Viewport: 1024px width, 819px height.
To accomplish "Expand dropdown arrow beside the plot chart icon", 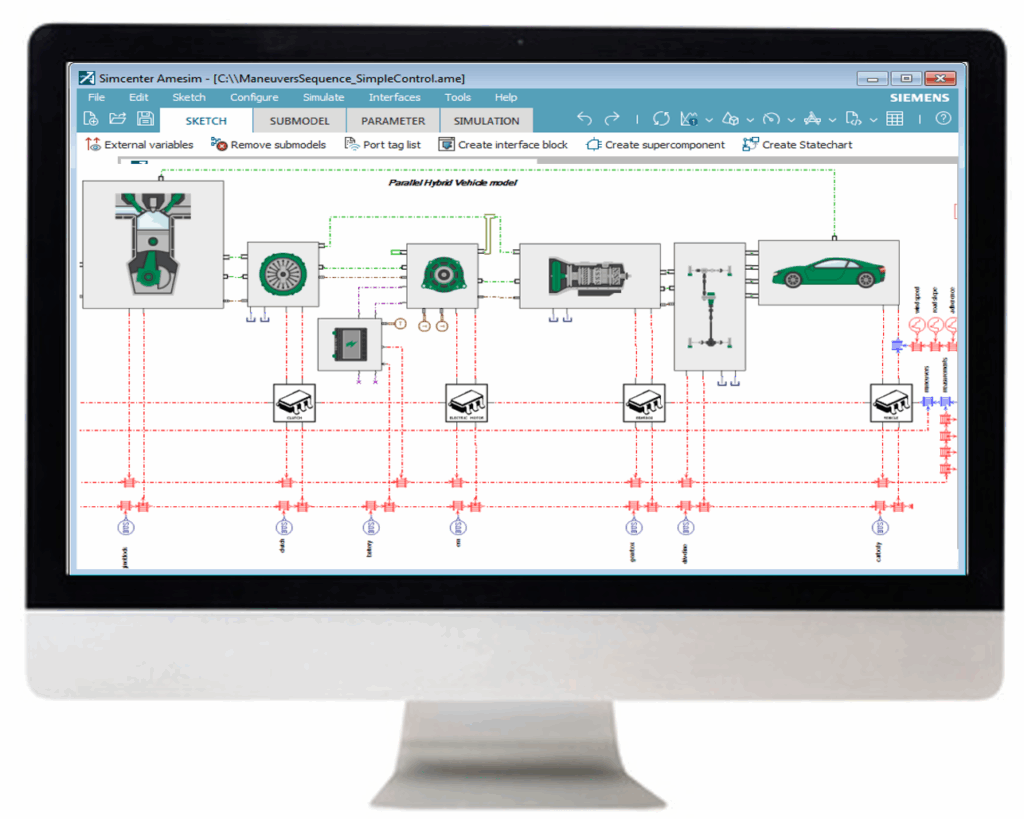I will [x=709, y=120].
